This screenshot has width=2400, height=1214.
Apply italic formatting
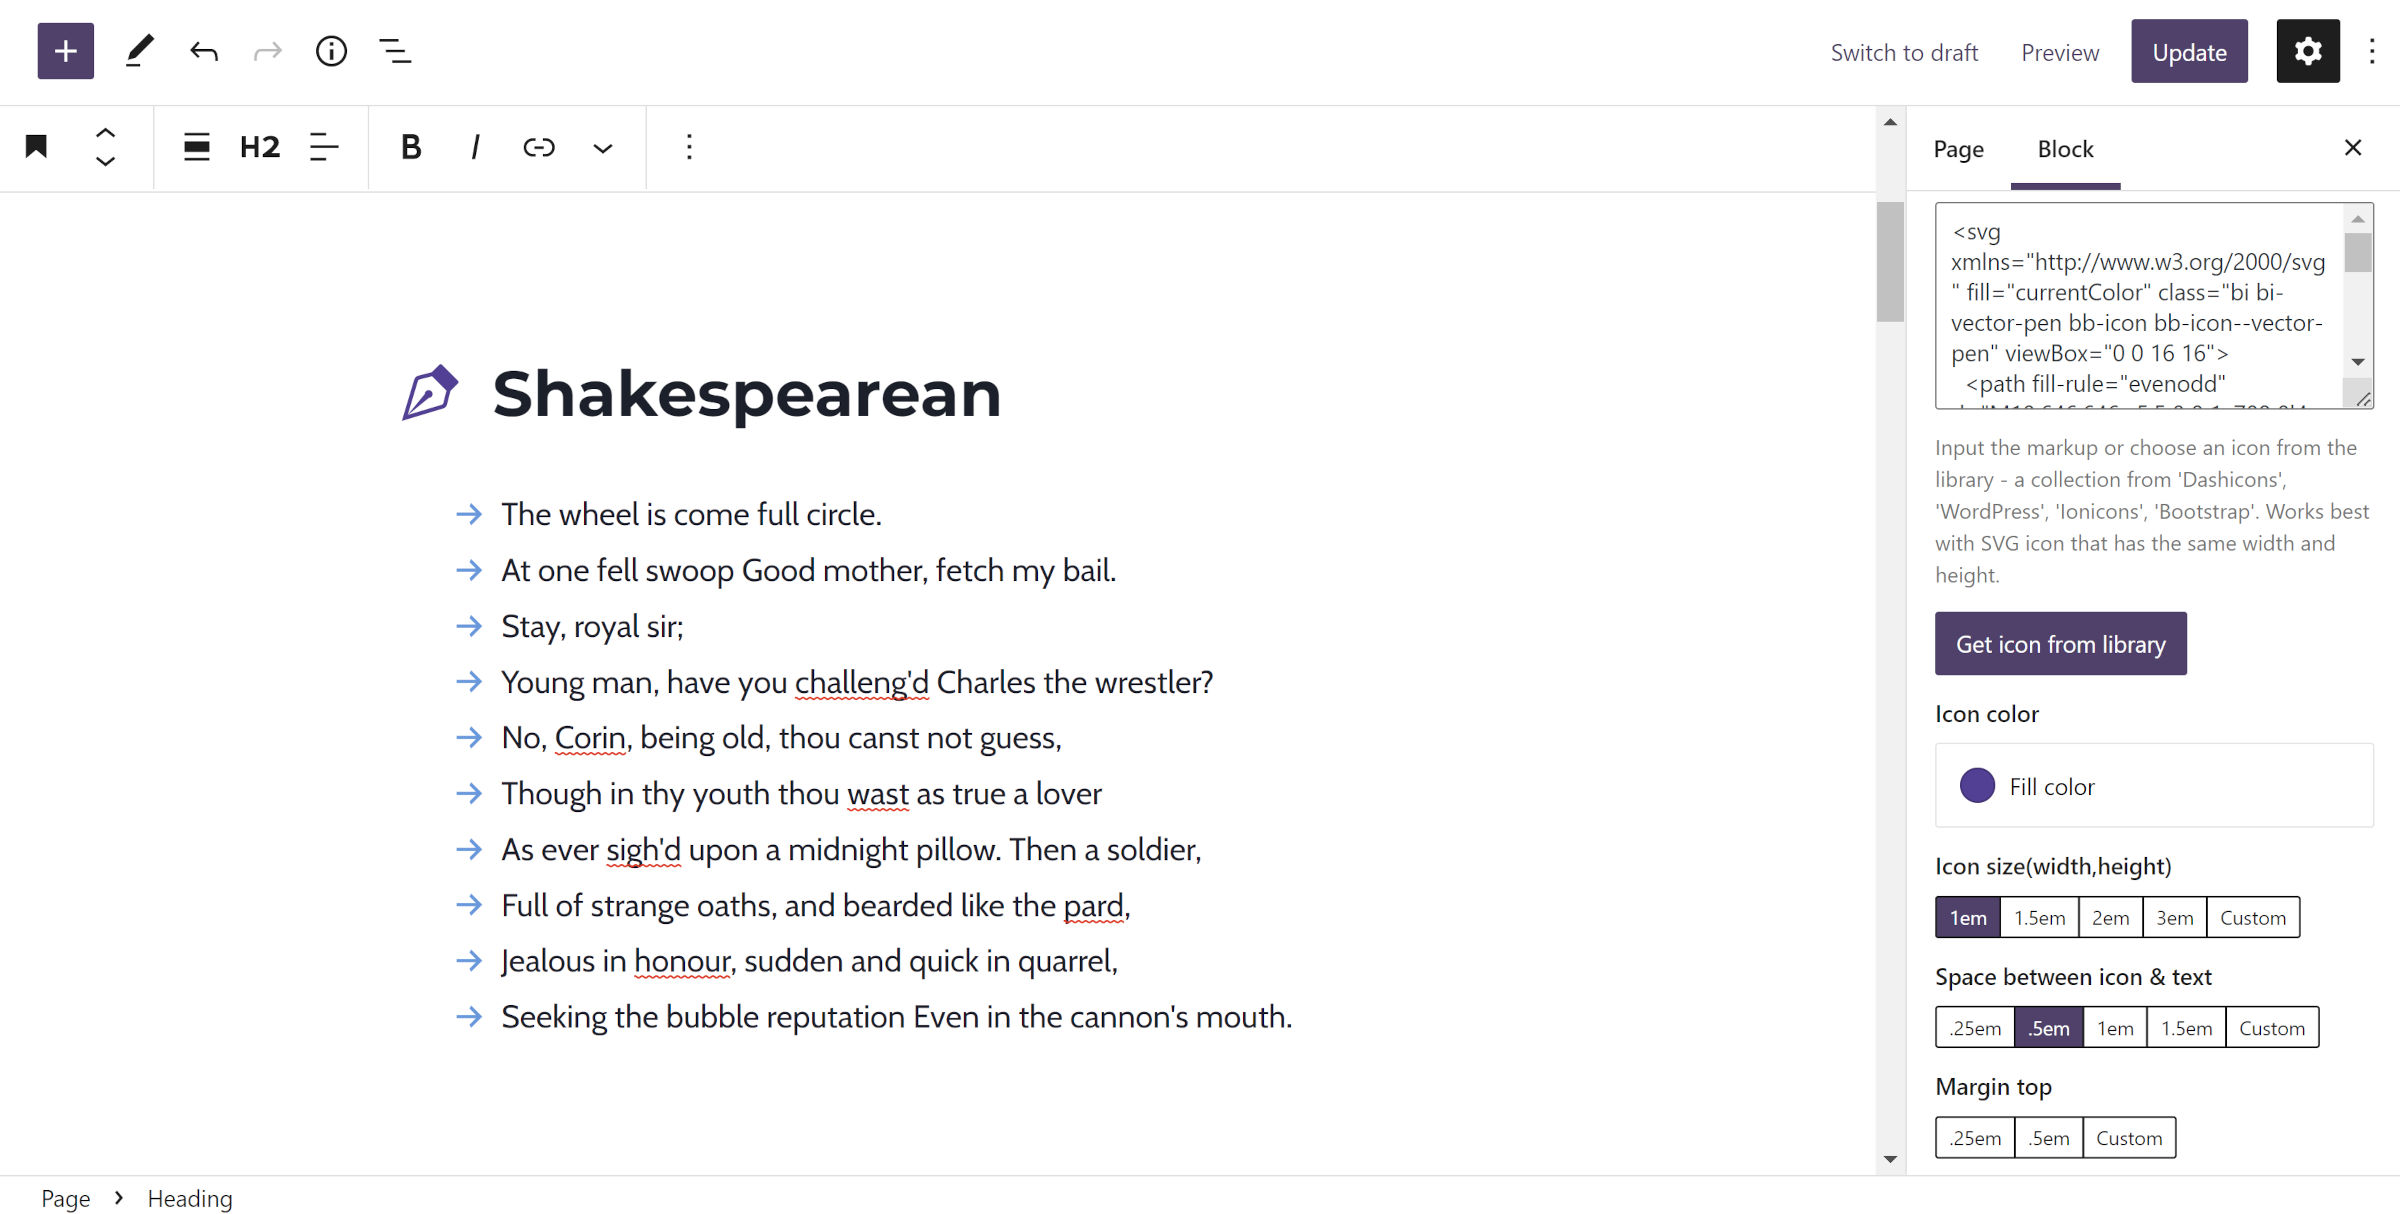(474, 147)
